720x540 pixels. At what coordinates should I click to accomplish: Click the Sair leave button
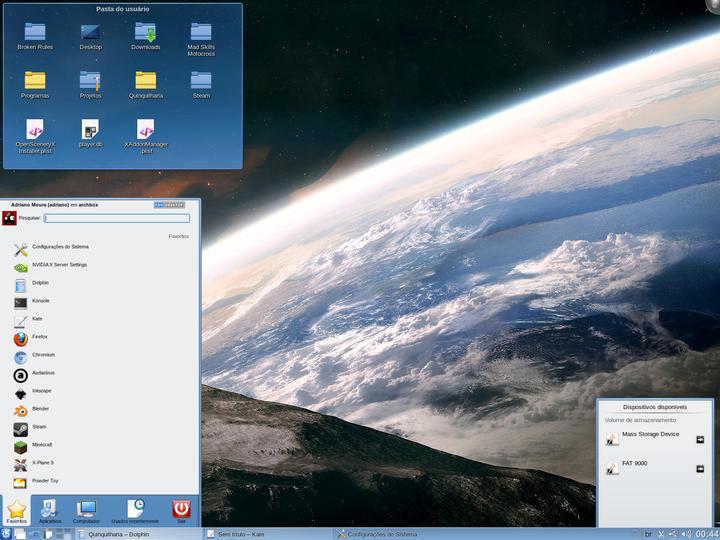(x=181, y=511)
